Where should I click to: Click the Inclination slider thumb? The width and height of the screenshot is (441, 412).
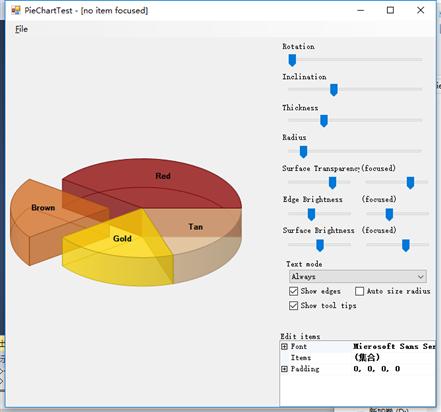pyautogui.click(x=334, y=90)
